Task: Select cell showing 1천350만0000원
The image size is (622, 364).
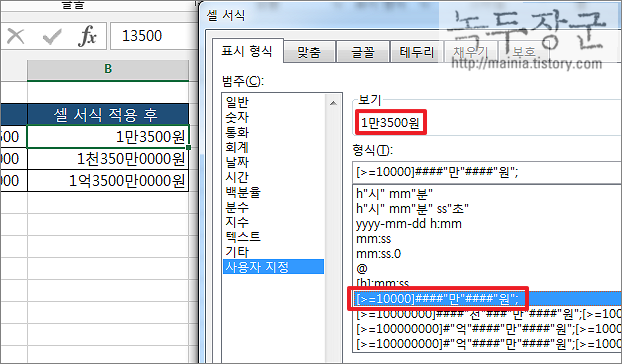Action: pyautogui.click(x=108, y=159)
